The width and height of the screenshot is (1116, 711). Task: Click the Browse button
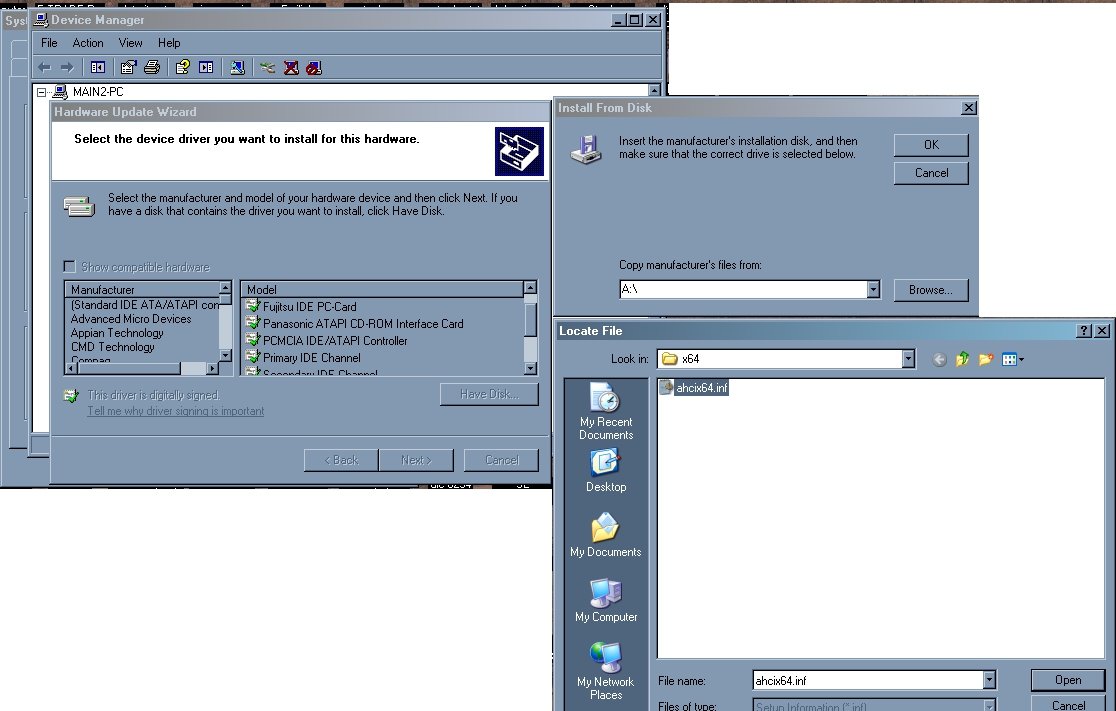(x=930, y=289)
